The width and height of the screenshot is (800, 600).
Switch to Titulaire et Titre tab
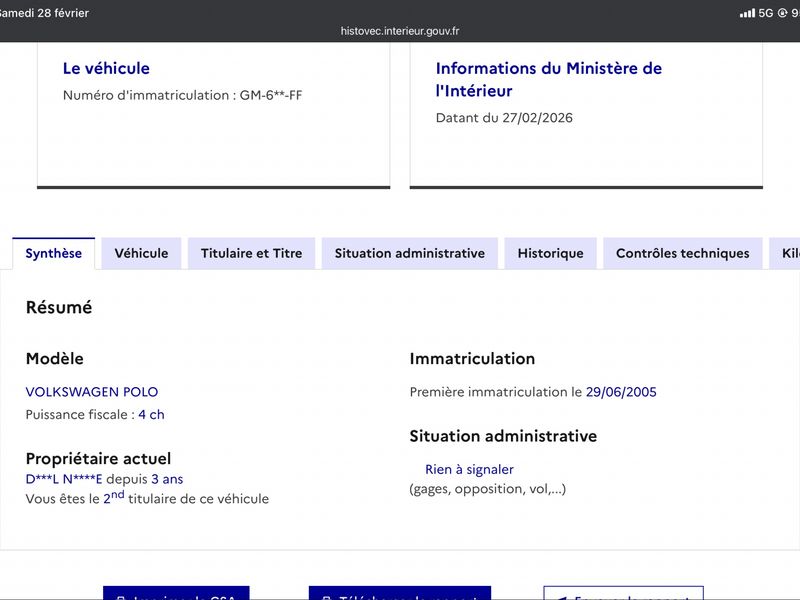point(251,253)
